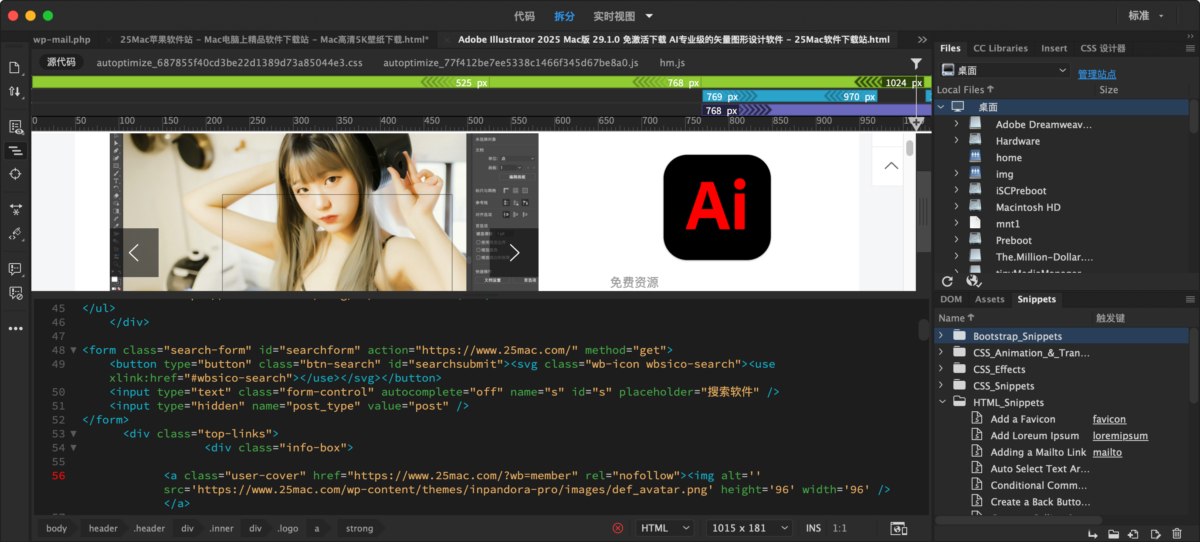Open Files panel group options menu
The width and height of the screenshot is (1200, 542).
point(1189,48)
